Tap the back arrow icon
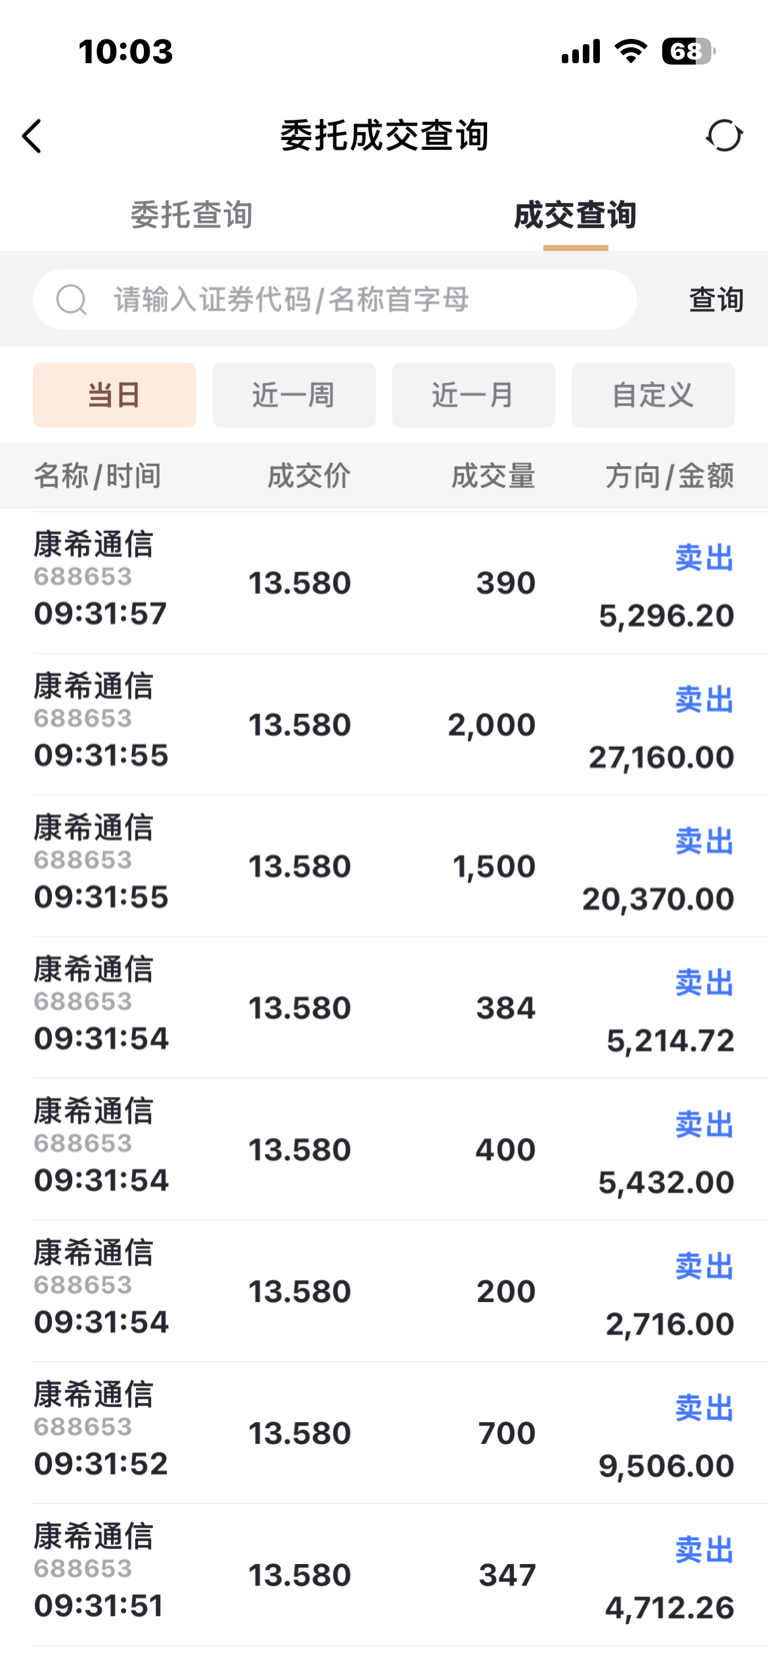This screenshot has width=768, height=1663. pos(33,136)
